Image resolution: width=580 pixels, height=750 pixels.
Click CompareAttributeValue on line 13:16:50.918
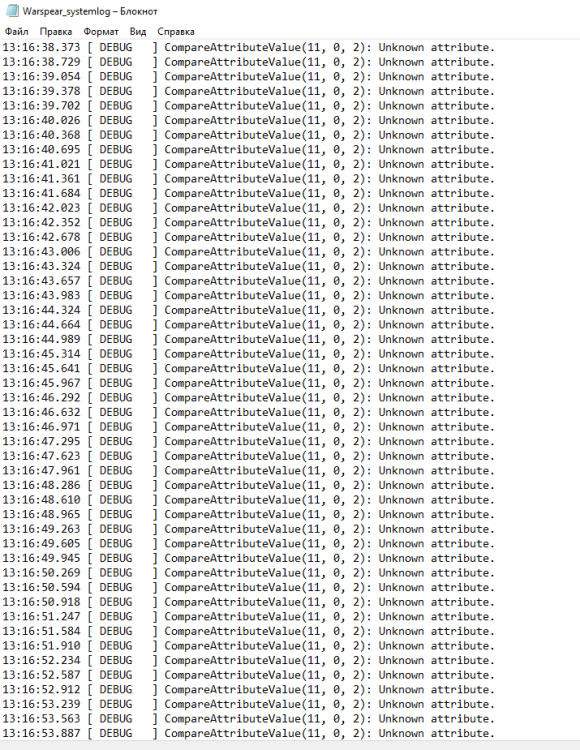click(x=232, y=602)
